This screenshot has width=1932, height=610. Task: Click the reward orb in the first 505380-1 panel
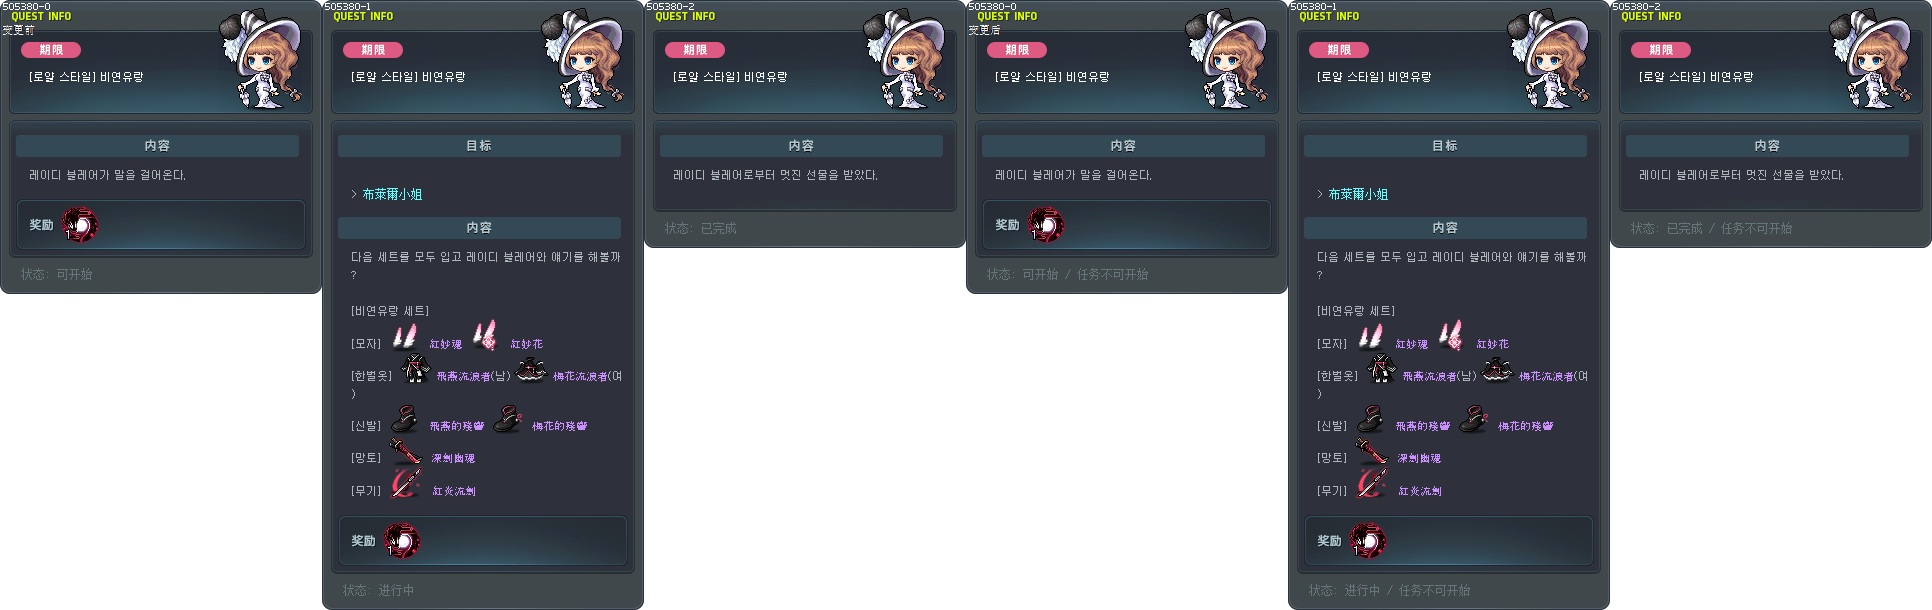402,541
